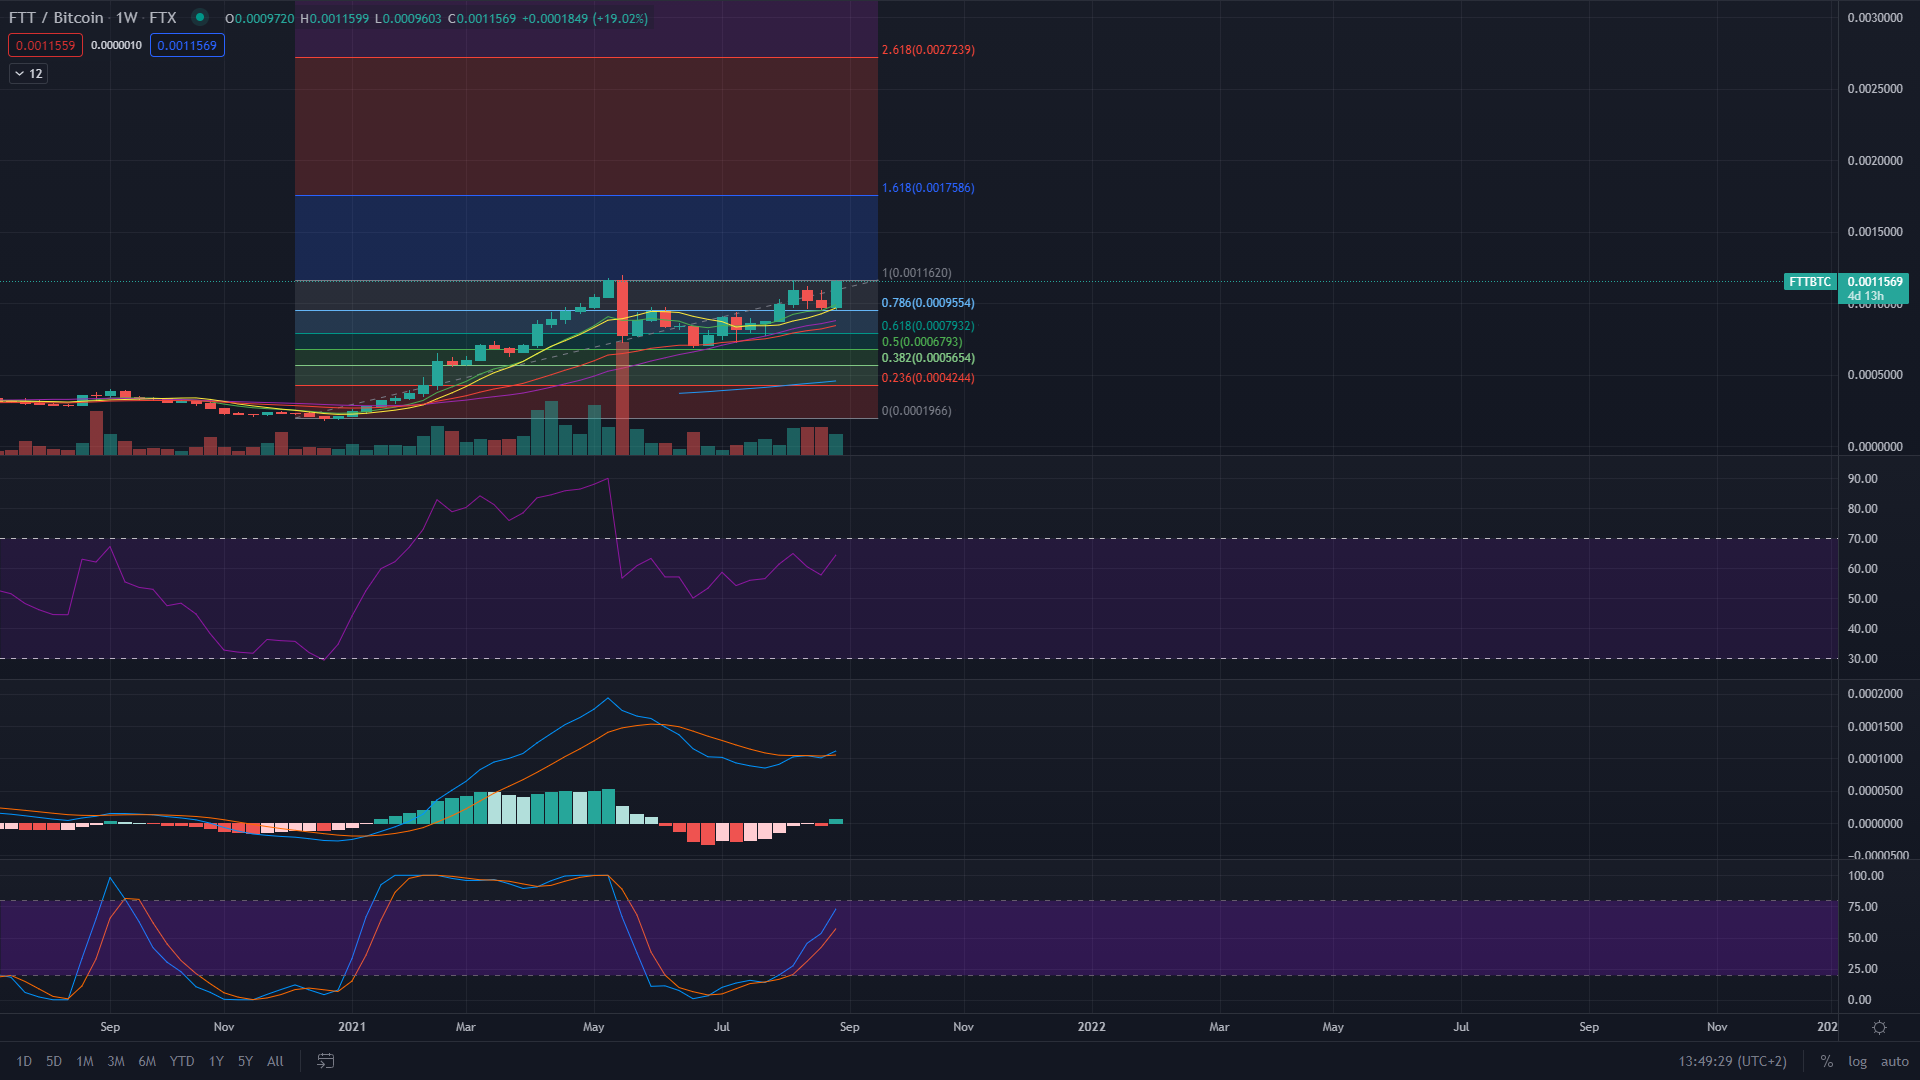This screenshot has width=1920, height=1080.
Task: Select the 3M time range
Action: (x=116, y=1061)
